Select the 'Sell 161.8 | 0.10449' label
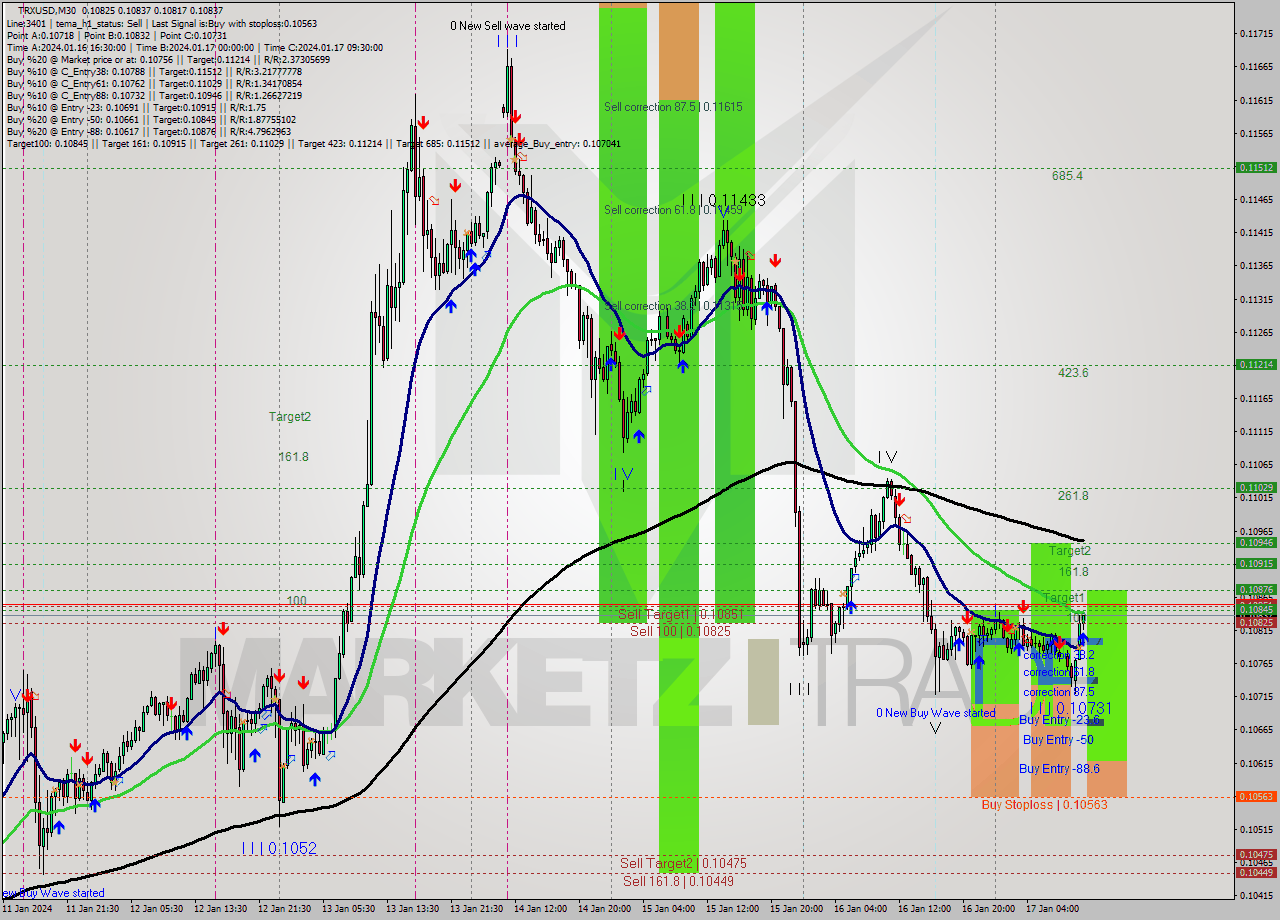The width and height of the screenshot is (1280, 920). [x=678, y=880]
